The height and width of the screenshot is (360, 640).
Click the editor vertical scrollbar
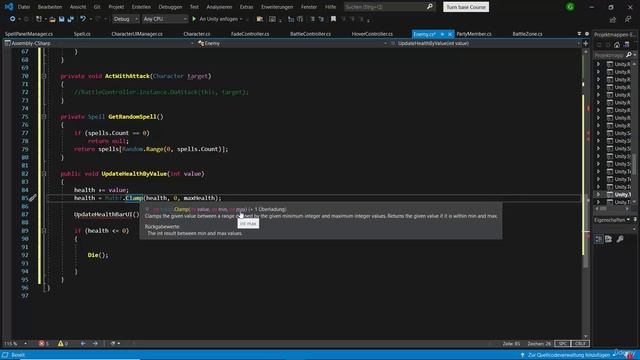[586, 194]
